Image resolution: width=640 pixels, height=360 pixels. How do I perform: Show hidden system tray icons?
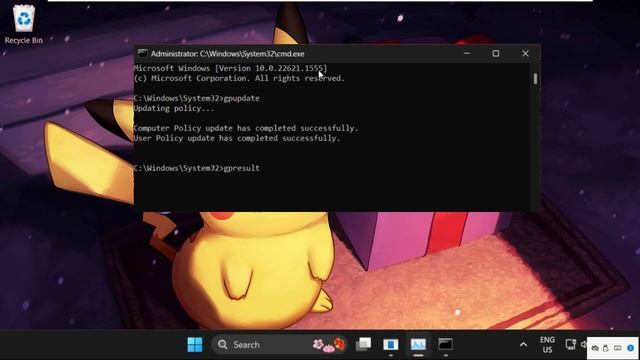click(523, 345)
